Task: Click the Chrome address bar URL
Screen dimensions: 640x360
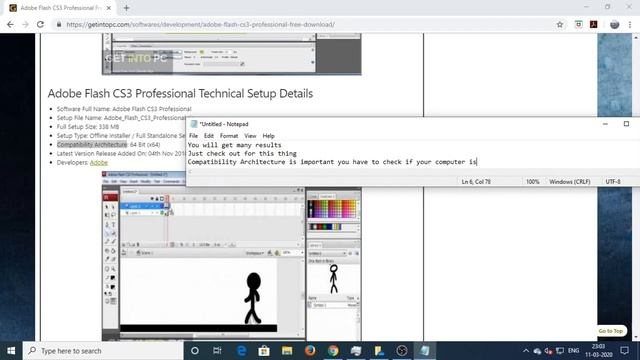Action: tap(200, 24)
